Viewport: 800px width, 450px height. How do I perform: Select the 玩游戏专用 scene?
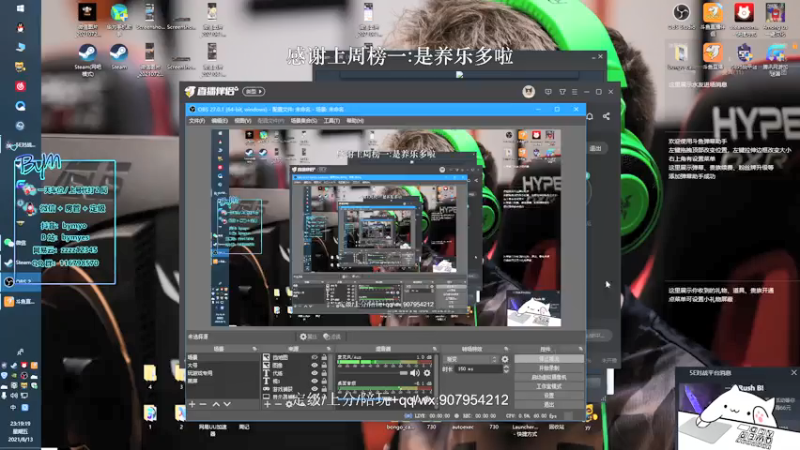pyautogui.click(x=200, y=373)
